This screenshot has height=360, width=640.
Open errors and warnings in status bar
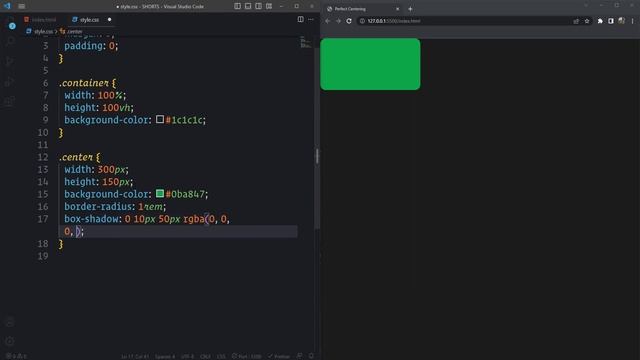click(16, 356)
